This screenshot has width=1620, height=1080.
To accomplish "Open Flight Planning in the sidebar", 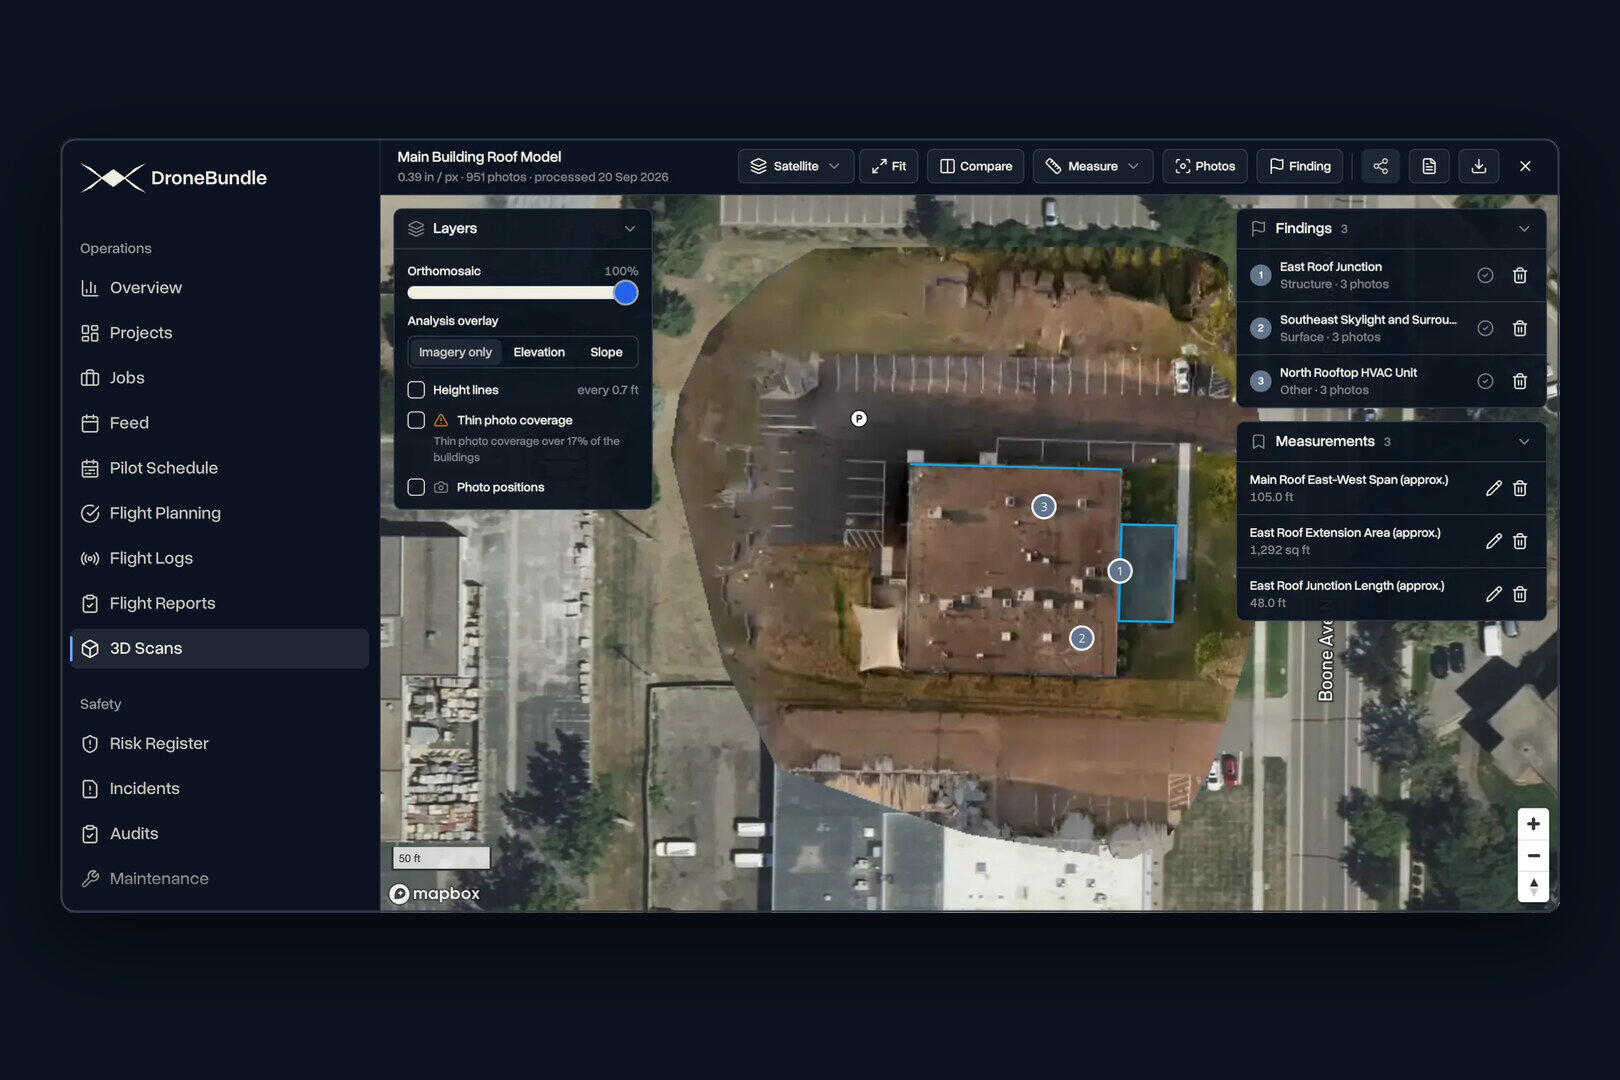I will pyautogui.click(x=220, y=513).
